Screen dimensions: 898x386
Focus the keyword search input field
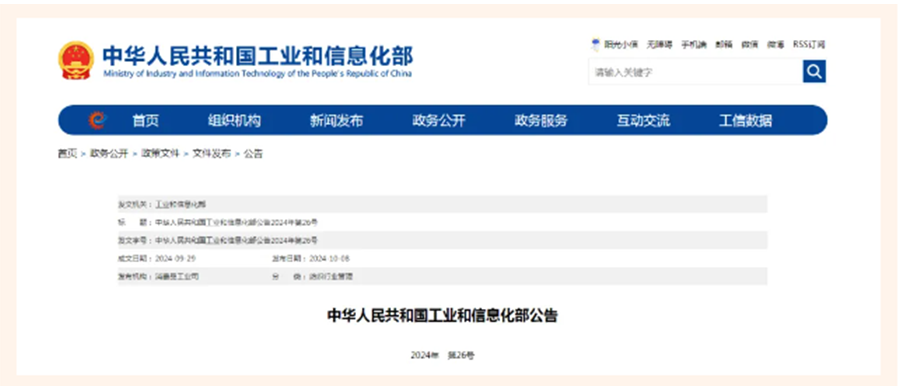click(695, 72)
